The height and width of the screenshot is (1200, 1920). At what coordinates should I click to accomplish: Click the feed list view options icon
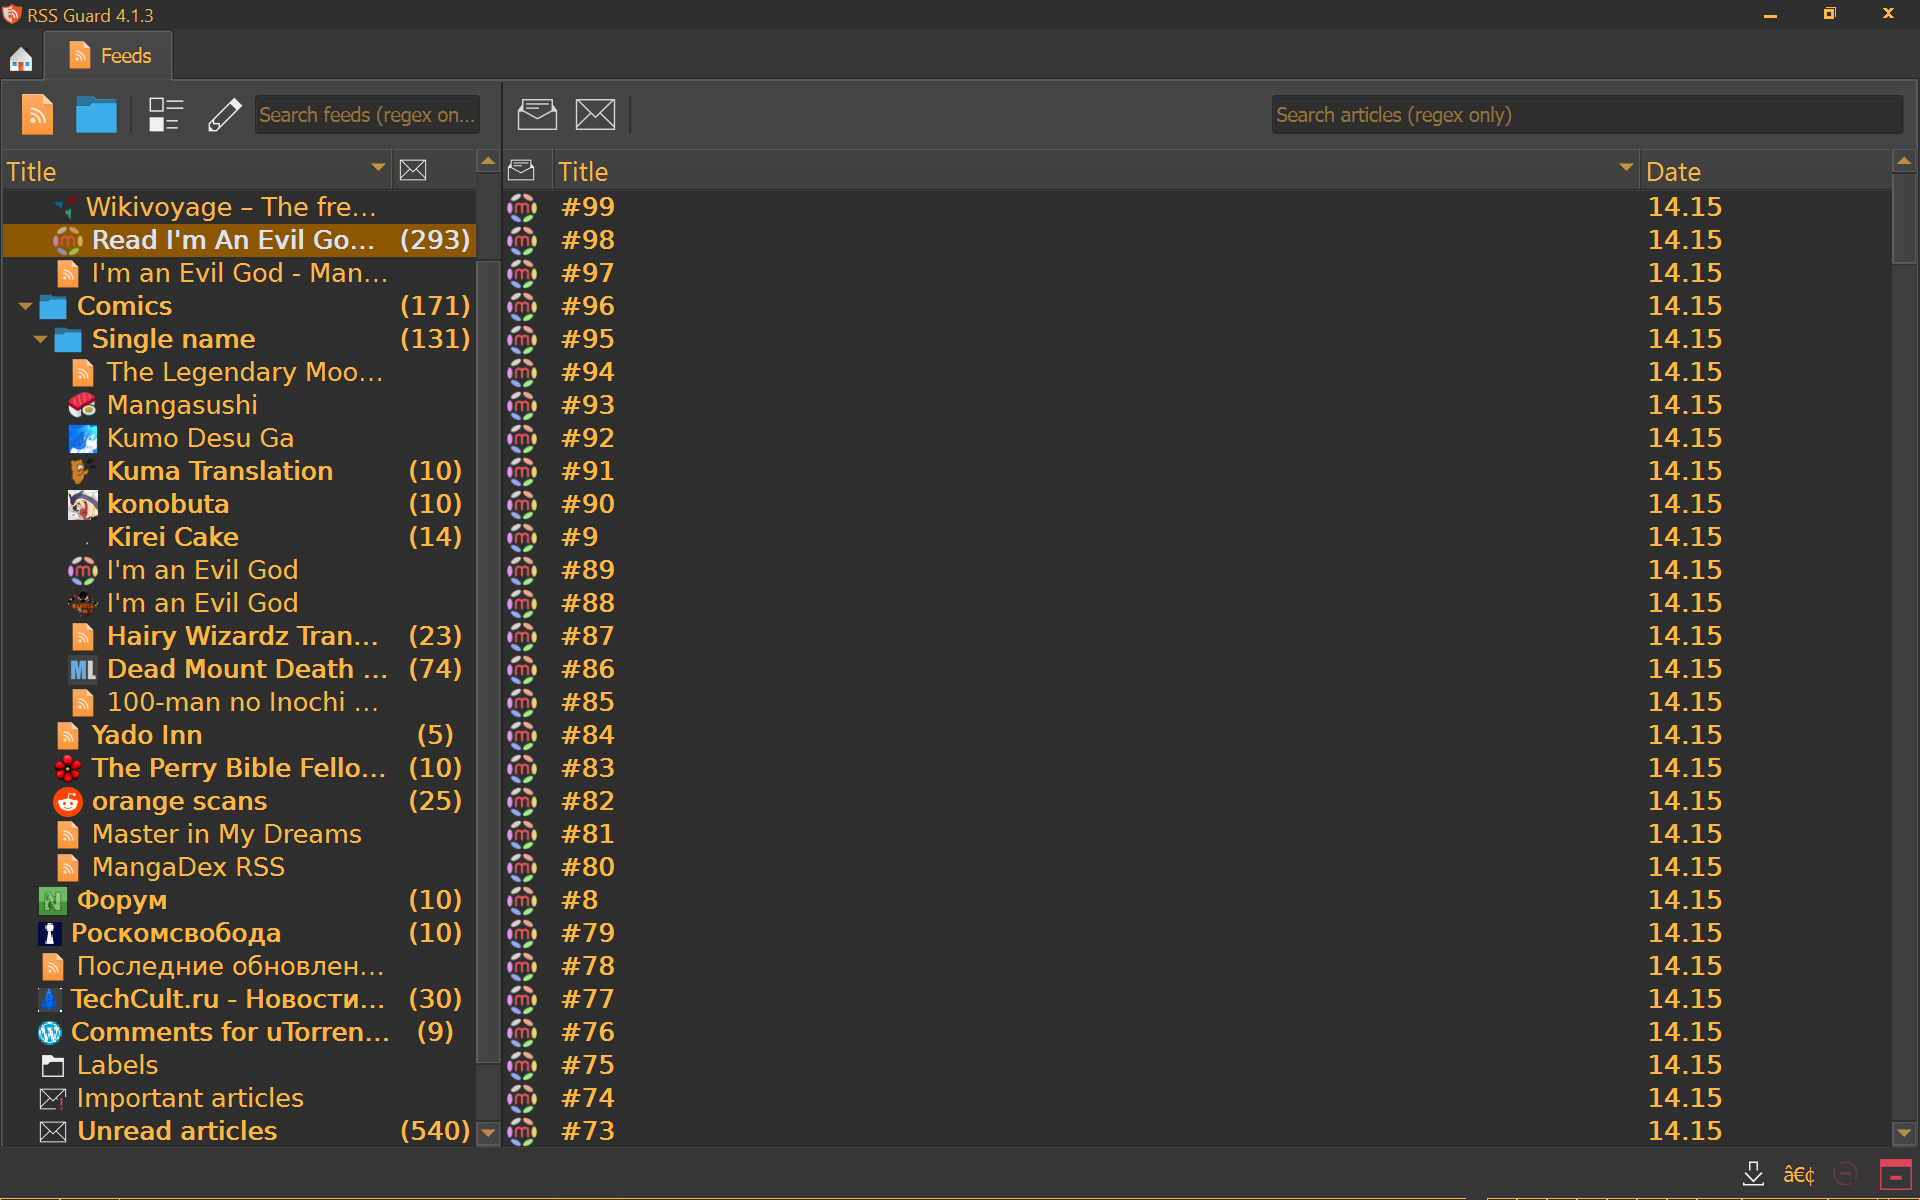(x=165, y=115)
